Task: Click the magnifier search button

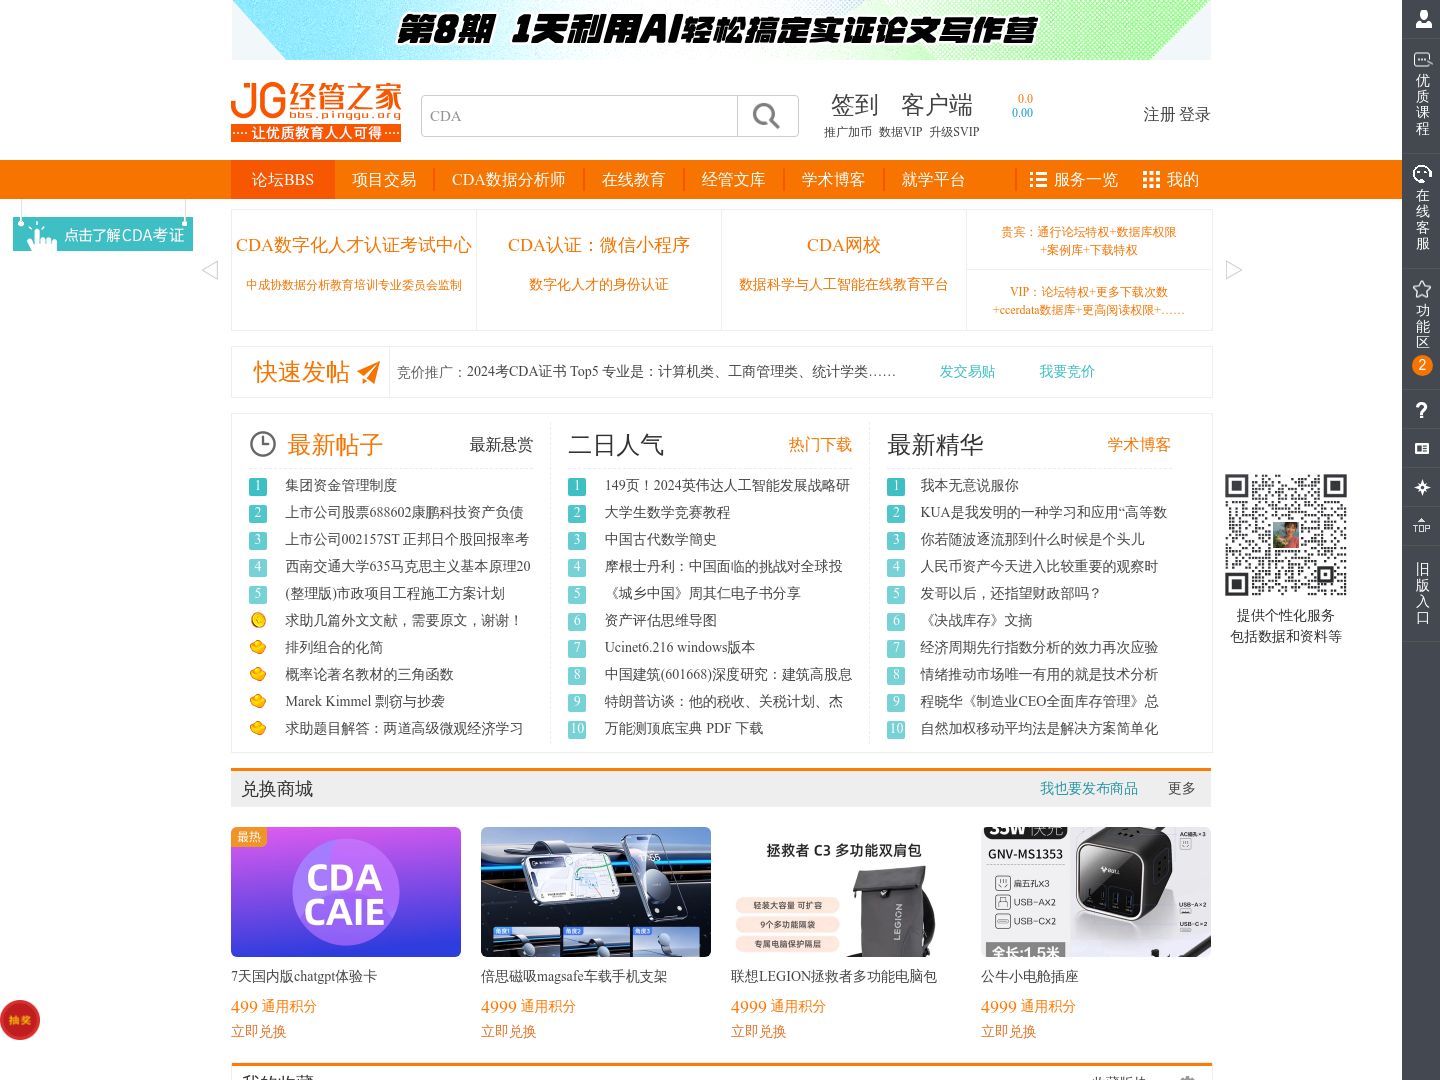Action: [x=767, y=116]
